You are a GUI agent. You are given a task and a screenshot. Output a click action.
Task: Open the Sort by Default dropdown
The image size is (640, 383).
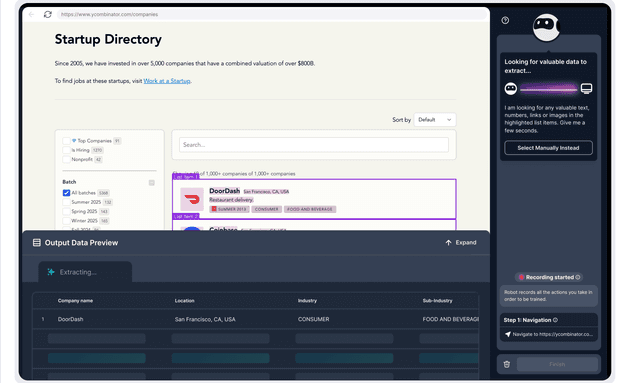point(435,120)
